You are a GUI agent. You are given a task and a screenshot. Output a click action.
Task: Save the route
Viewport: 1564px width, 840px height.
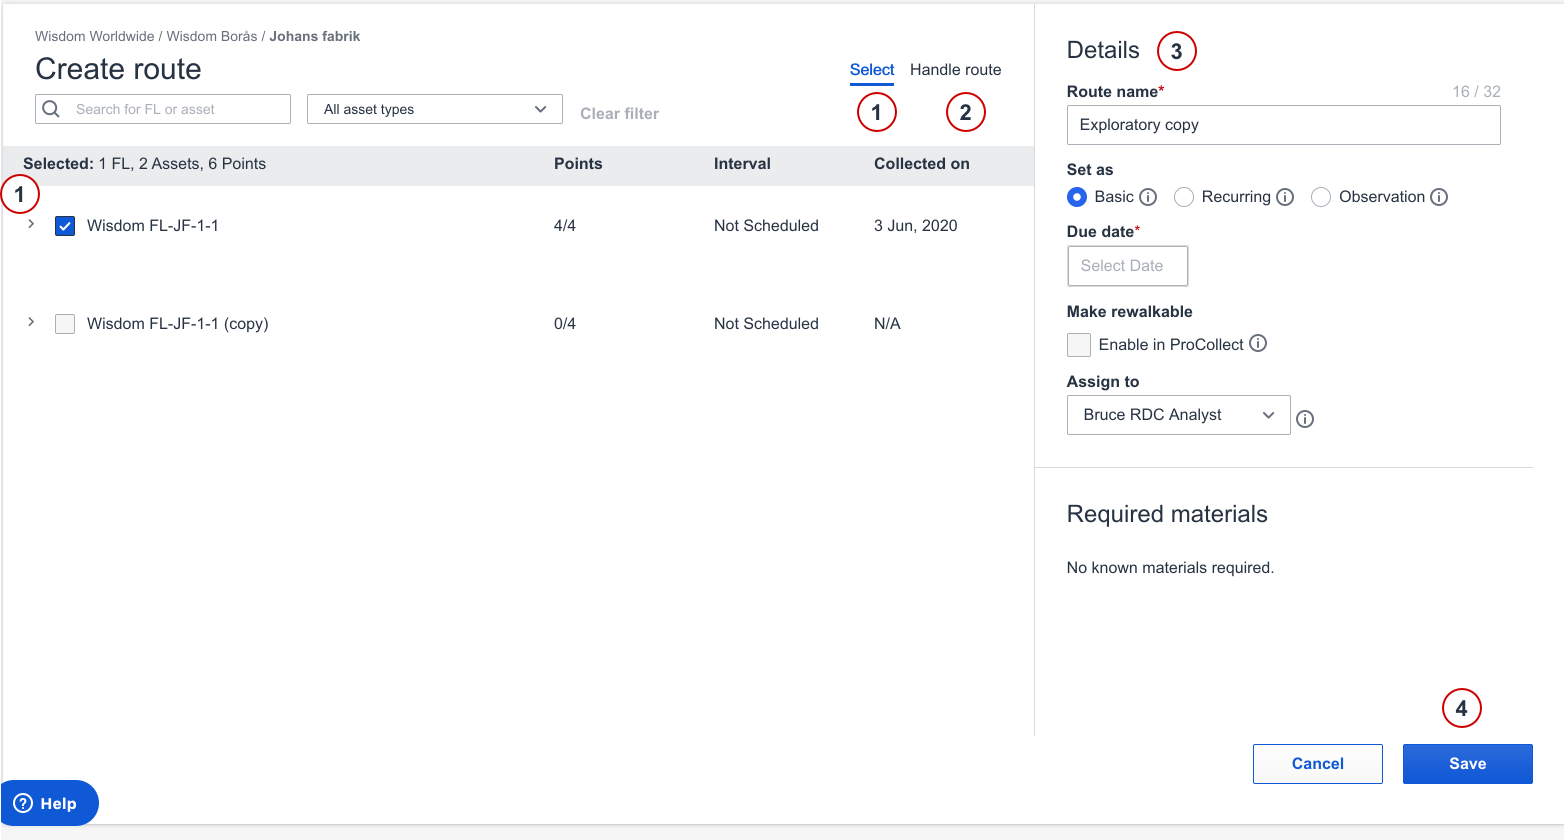1468,764
